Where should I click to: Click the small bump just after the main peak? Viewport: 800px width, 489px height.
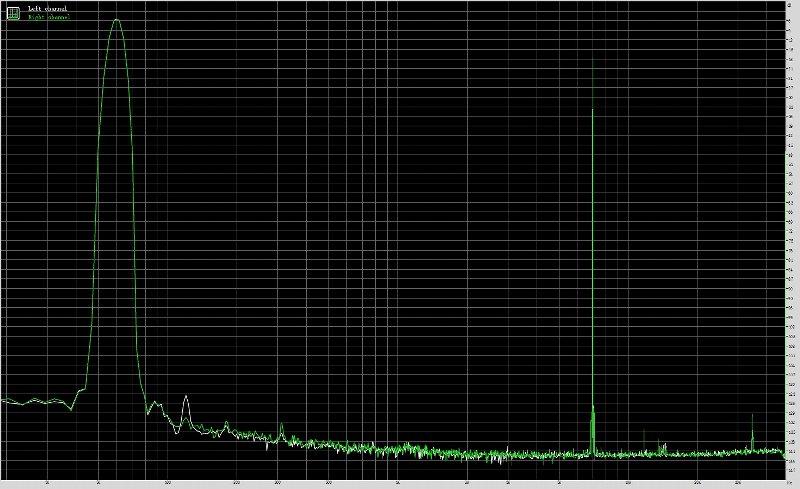coord(156,403)
